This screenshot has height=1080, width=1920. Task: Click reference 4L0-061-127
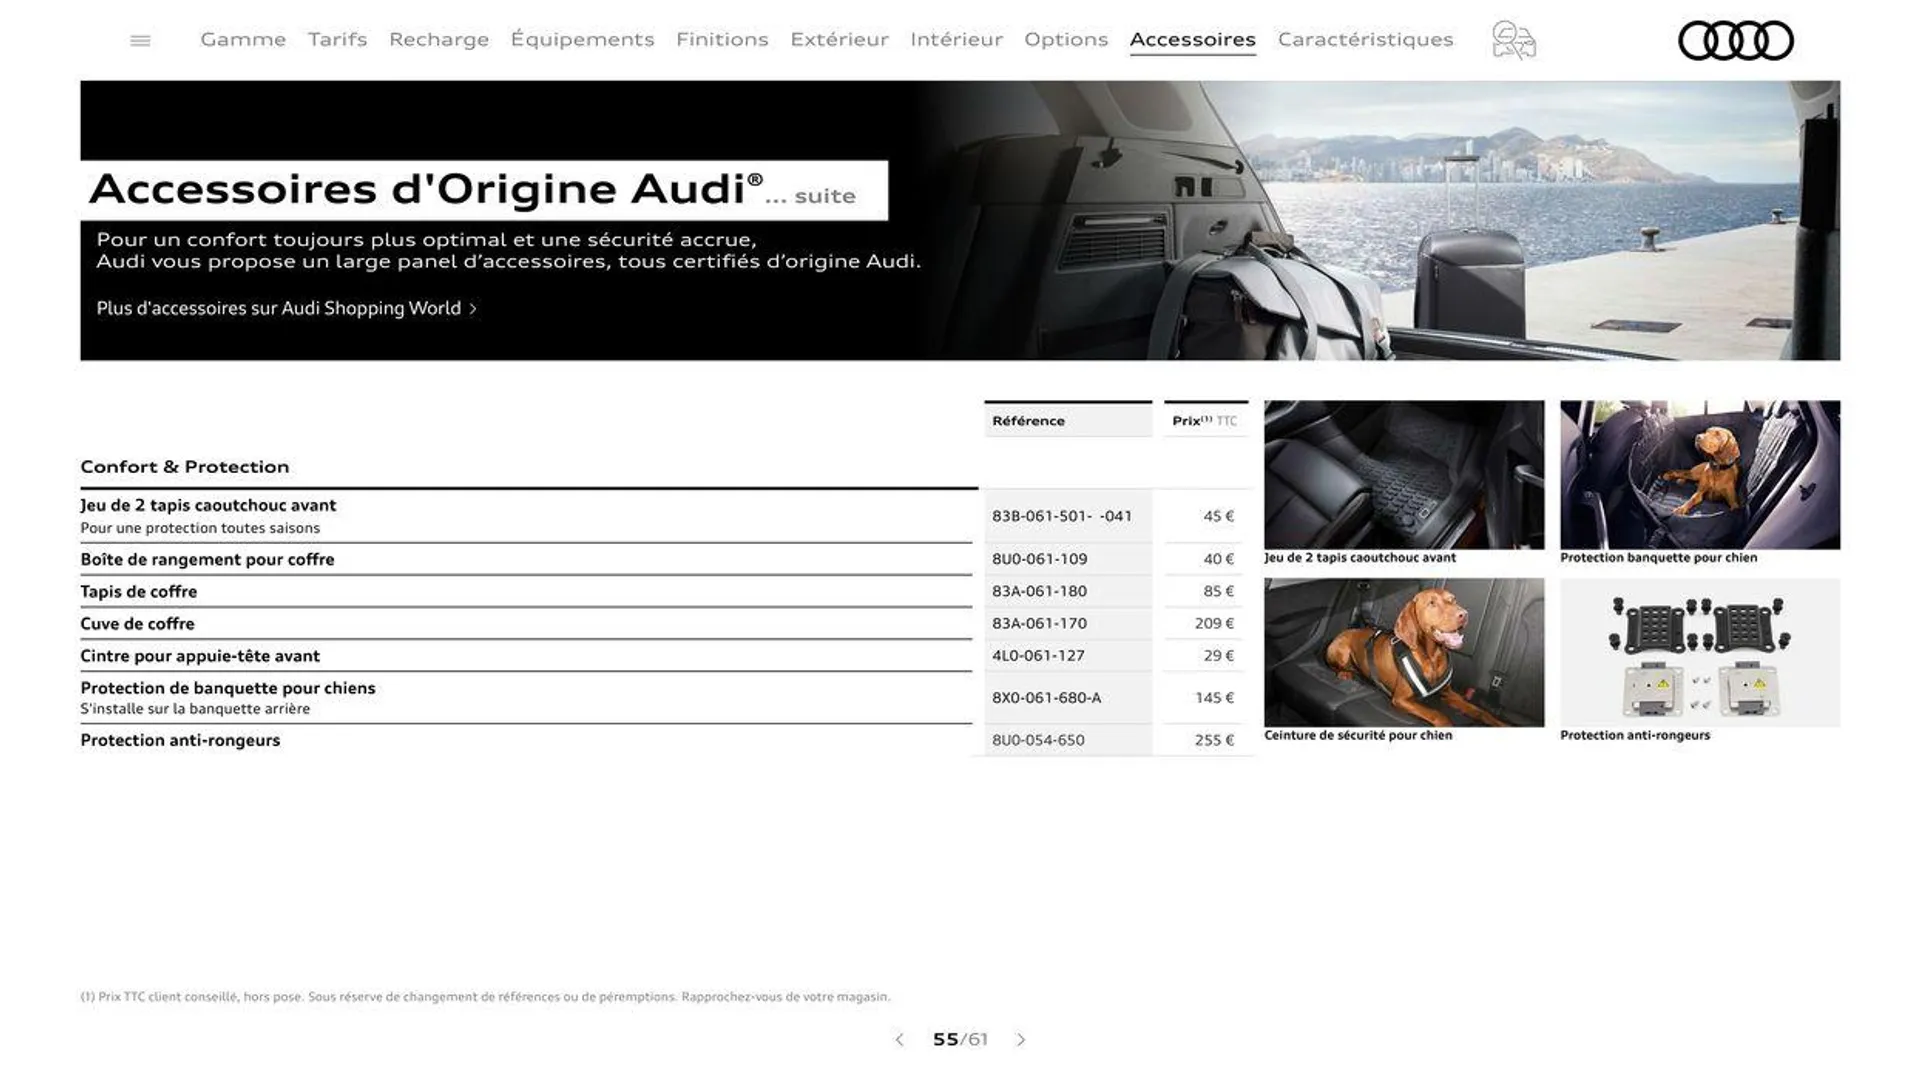[1038, 655]
